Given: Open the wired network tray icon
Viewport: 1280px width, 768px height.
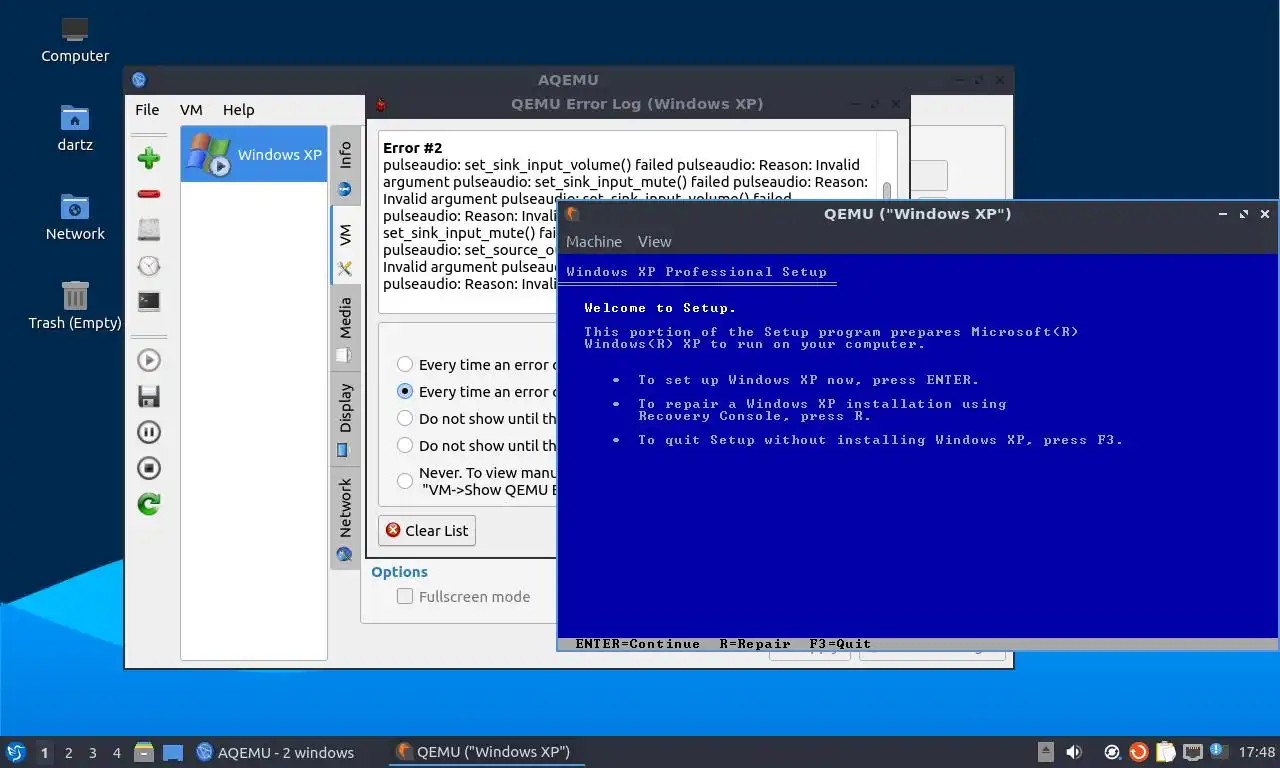Looking at the screenshot, I should pyautogui.click(x=1192, y=752).
